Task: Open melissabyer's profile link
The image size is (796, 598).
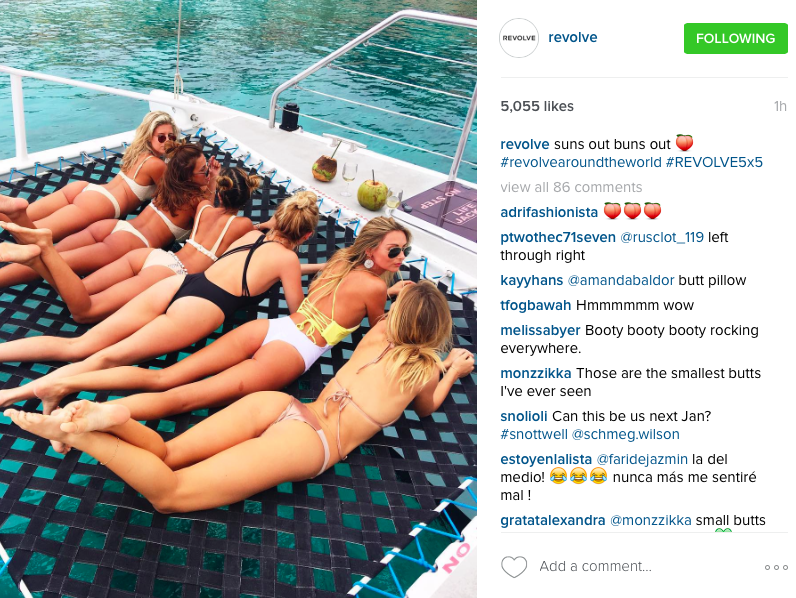Action: coord(540,330)
